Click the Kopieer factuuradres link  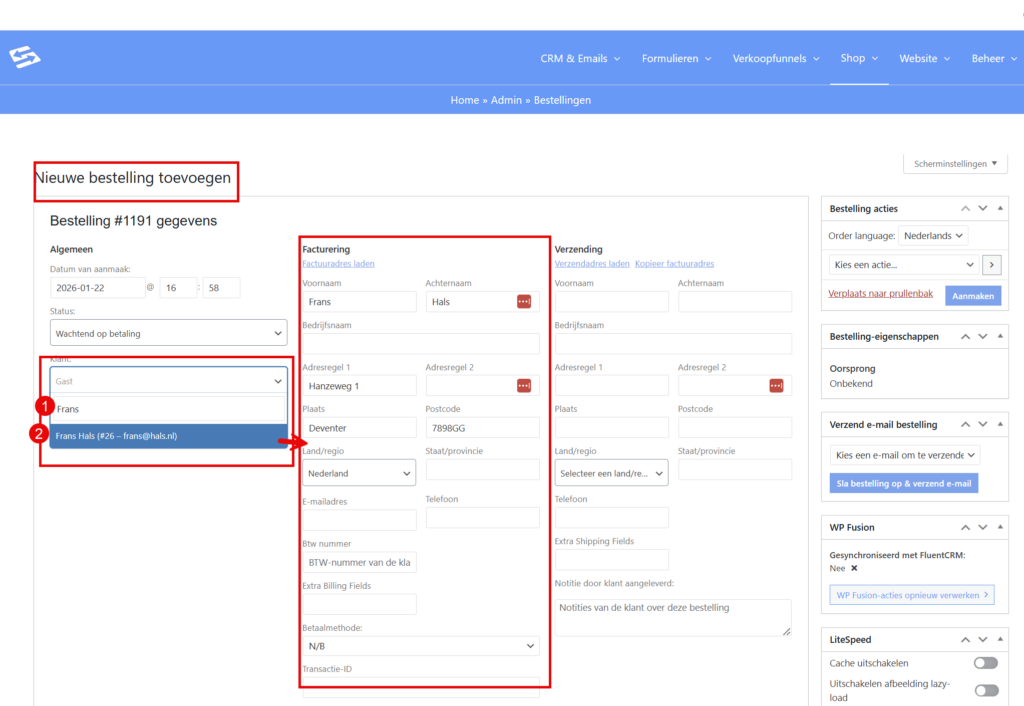[x=674, y=264]
